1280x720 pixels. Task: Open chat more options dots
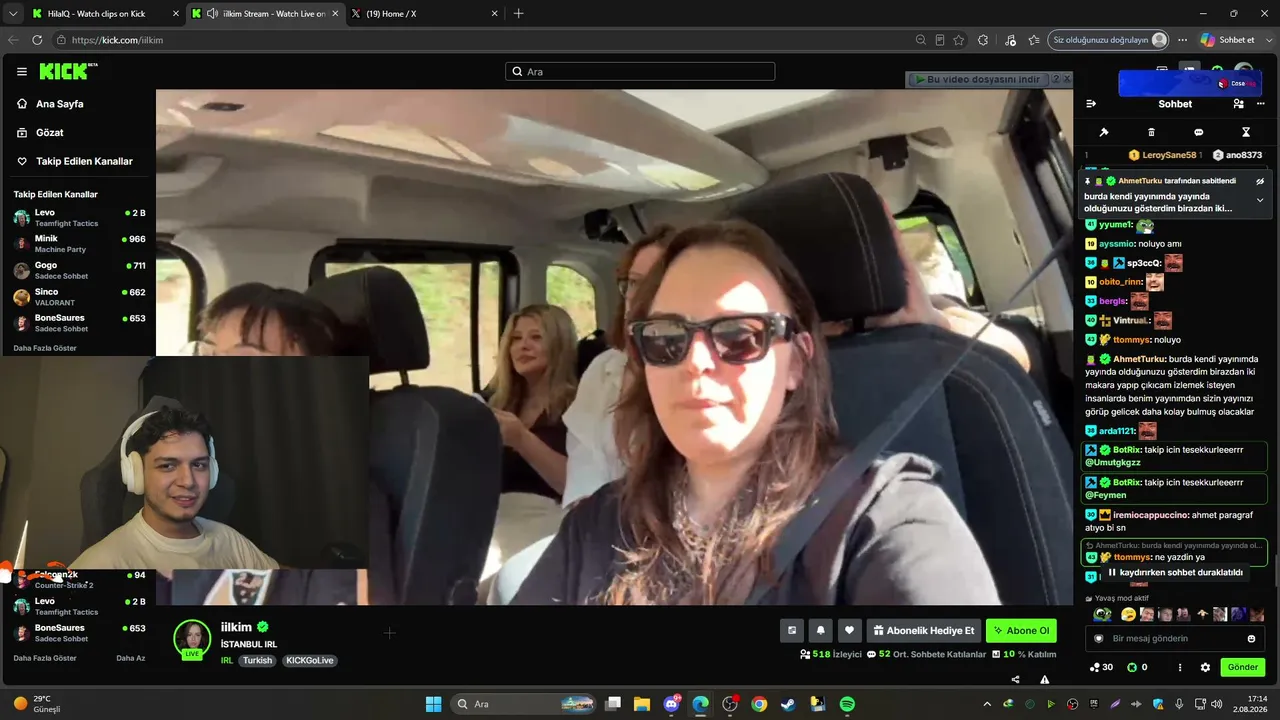pos(1180,667)
